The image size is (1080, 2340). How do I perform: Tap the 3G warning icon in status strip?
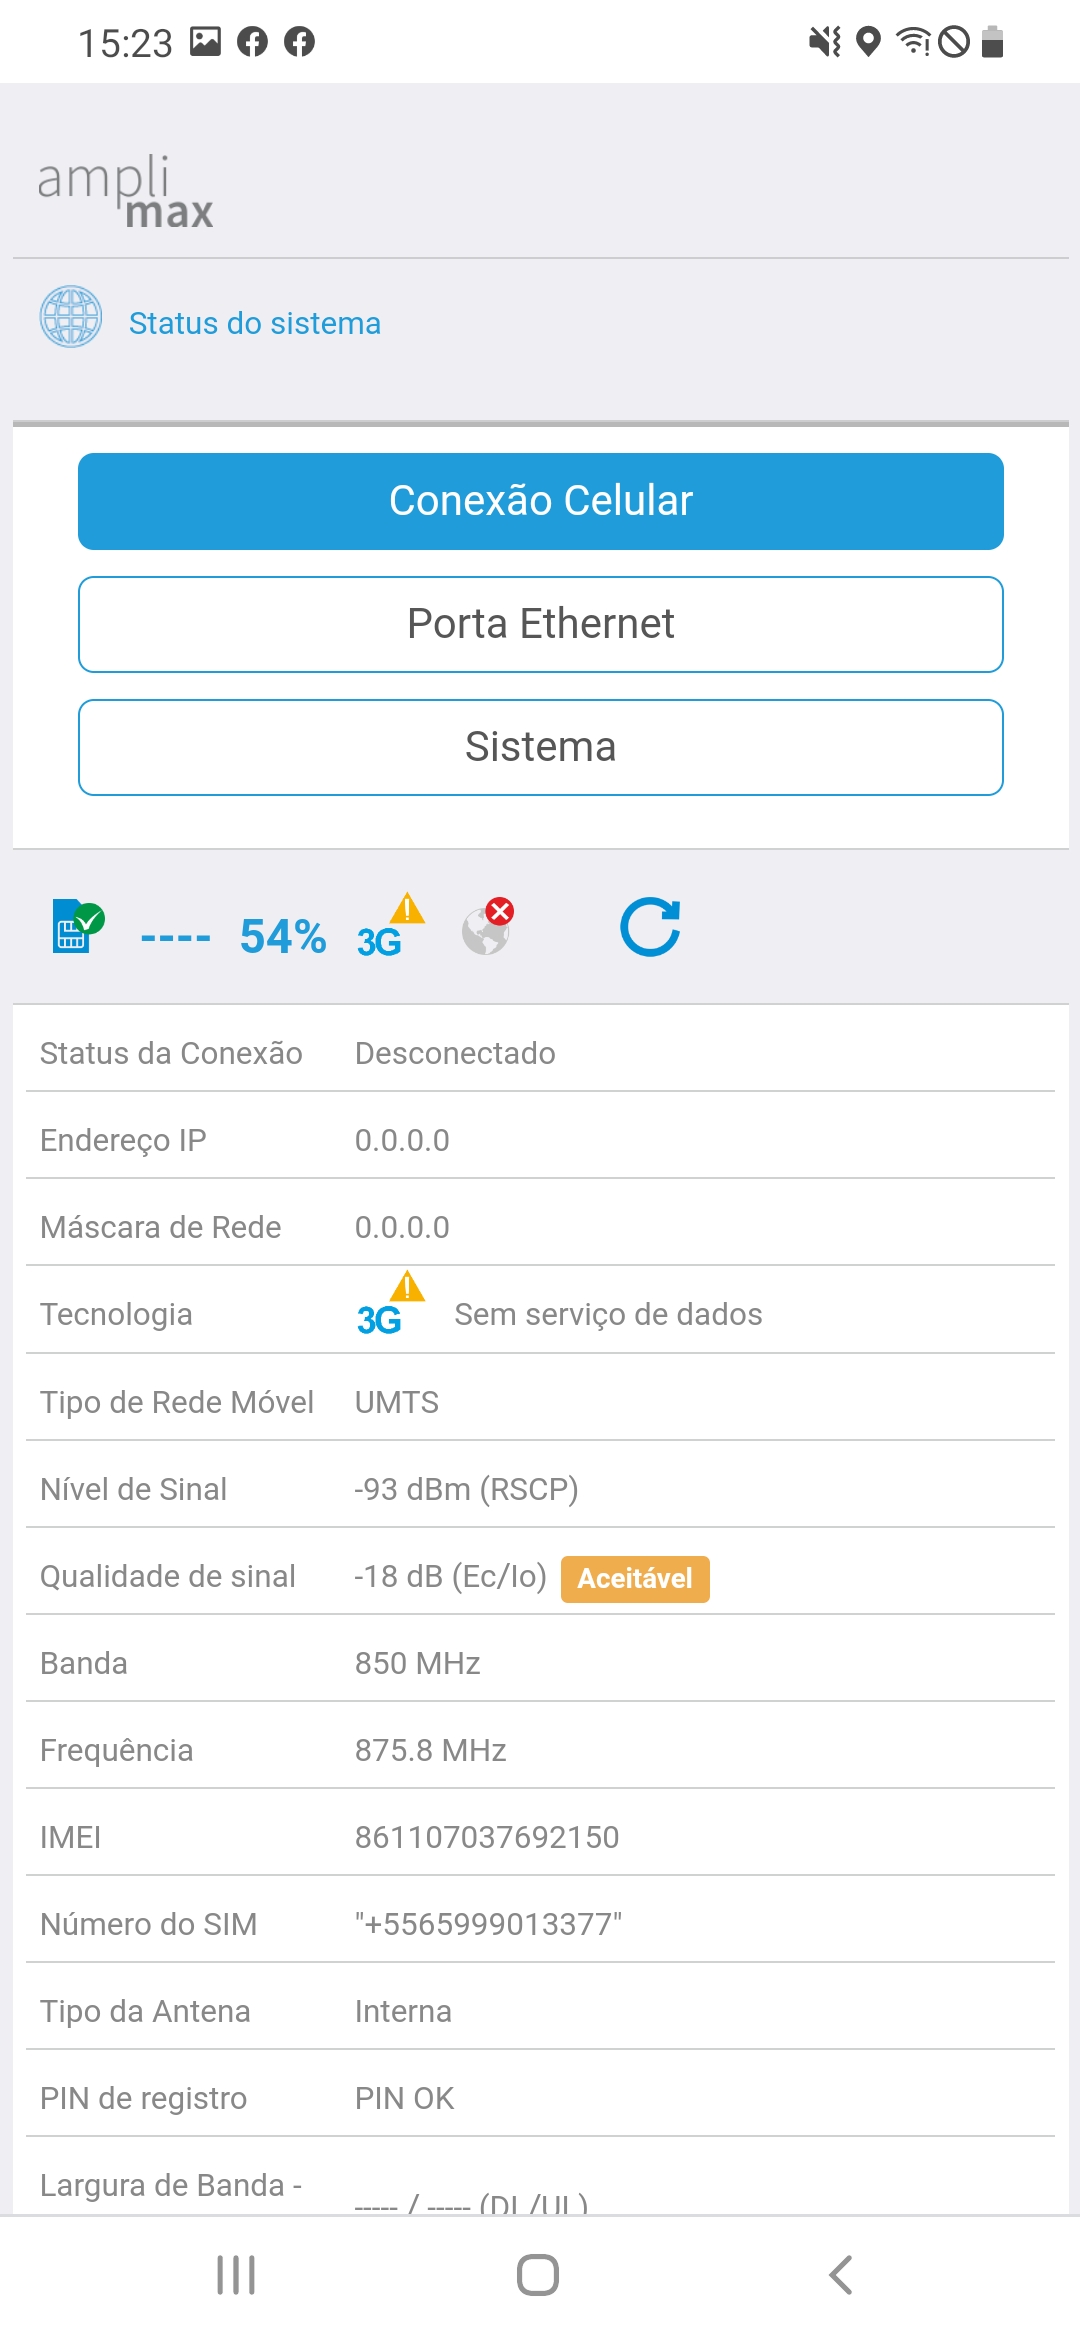point(390,927)
